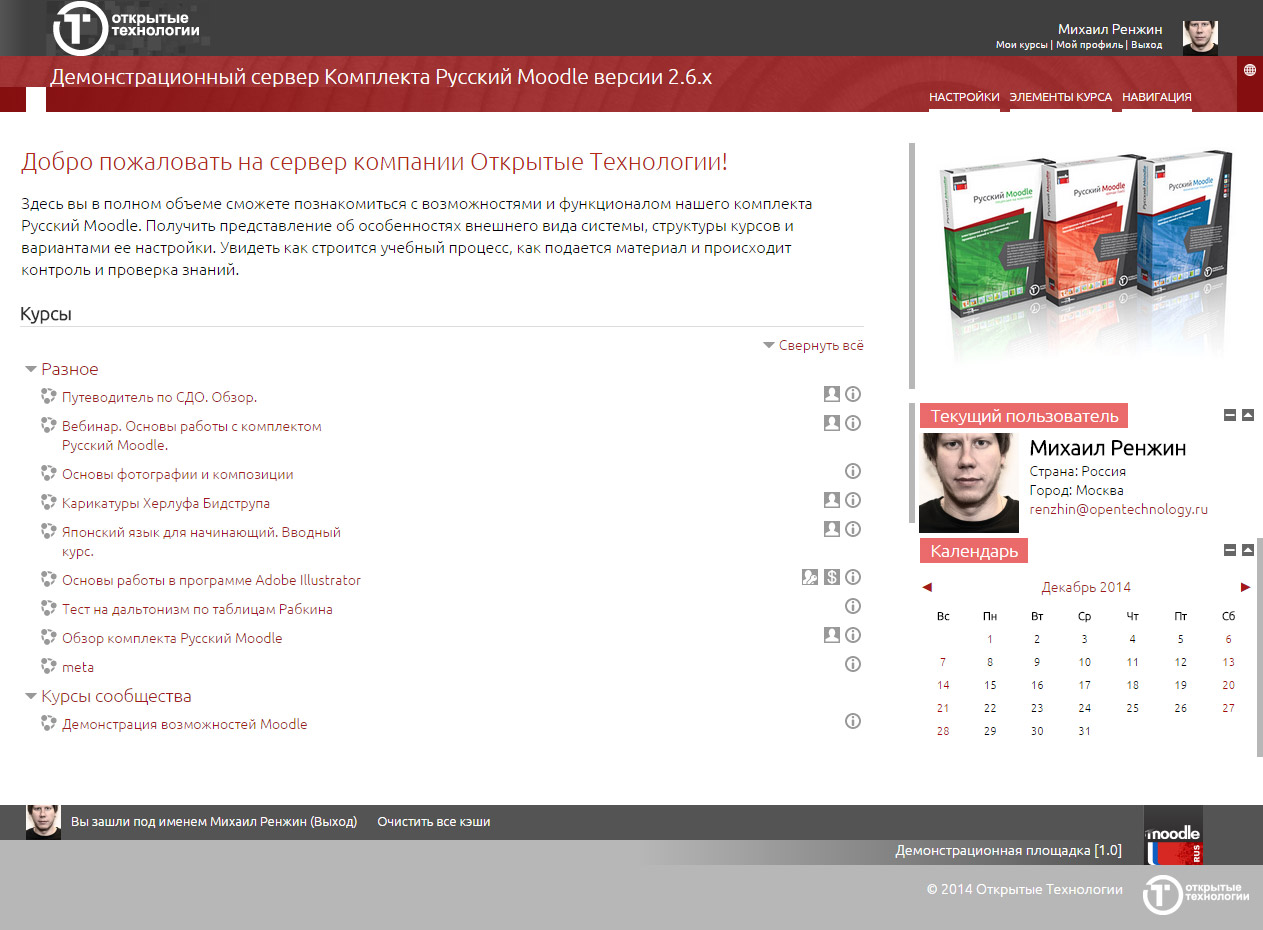Open info icon for Вебинар course
The height and width of the screenshot is (930, 1263).
[x=853, y=423]
